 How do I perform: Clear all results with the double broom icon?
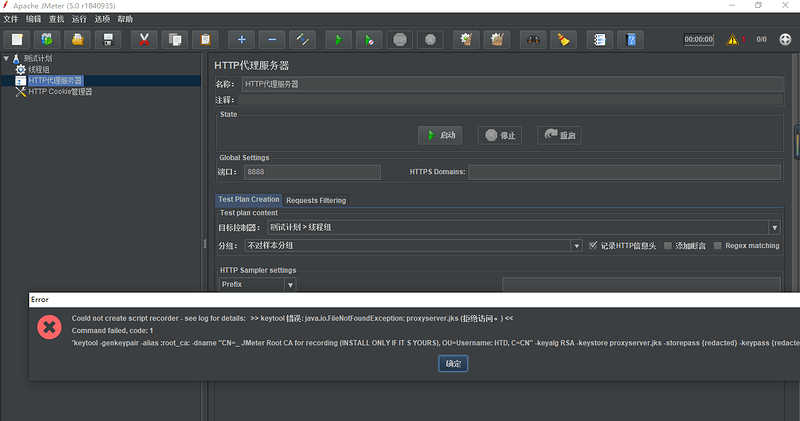pos(497,39)
